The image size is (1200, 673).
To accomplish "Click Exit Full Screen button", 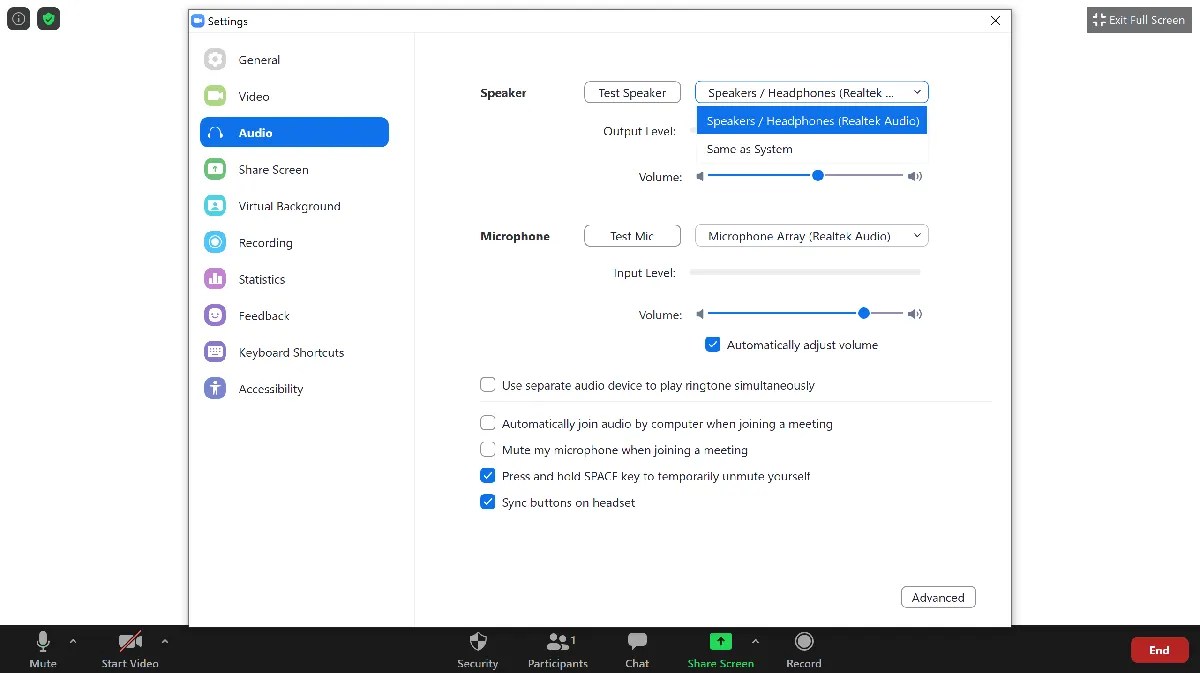I will 1139,20.
